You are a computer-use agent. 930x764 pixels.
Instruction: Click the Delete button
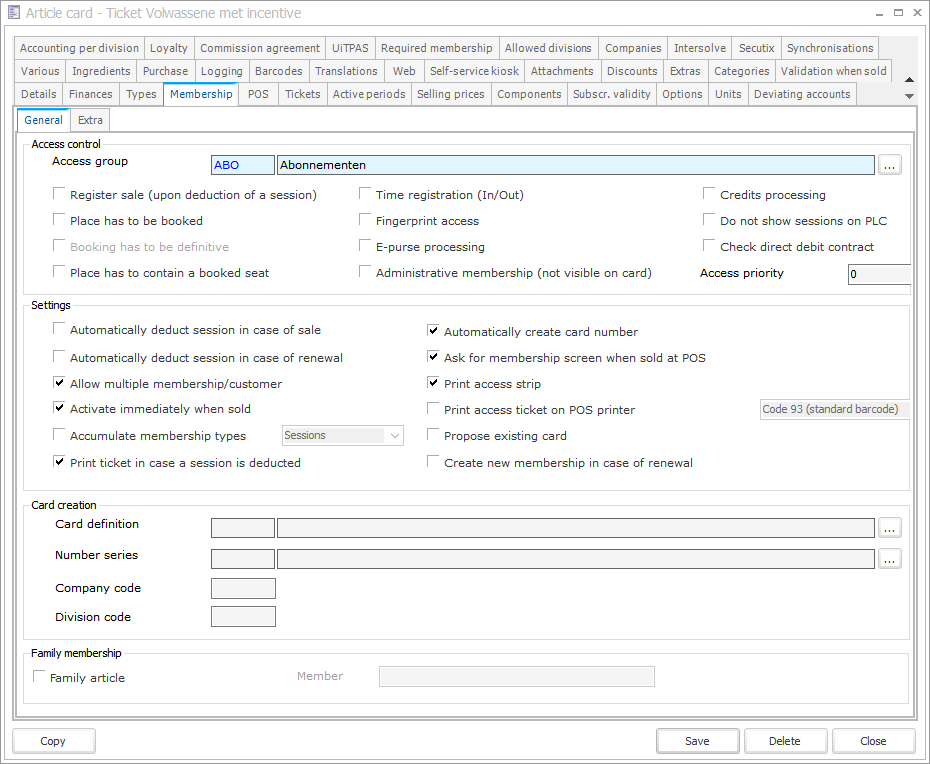coord(784,741)
